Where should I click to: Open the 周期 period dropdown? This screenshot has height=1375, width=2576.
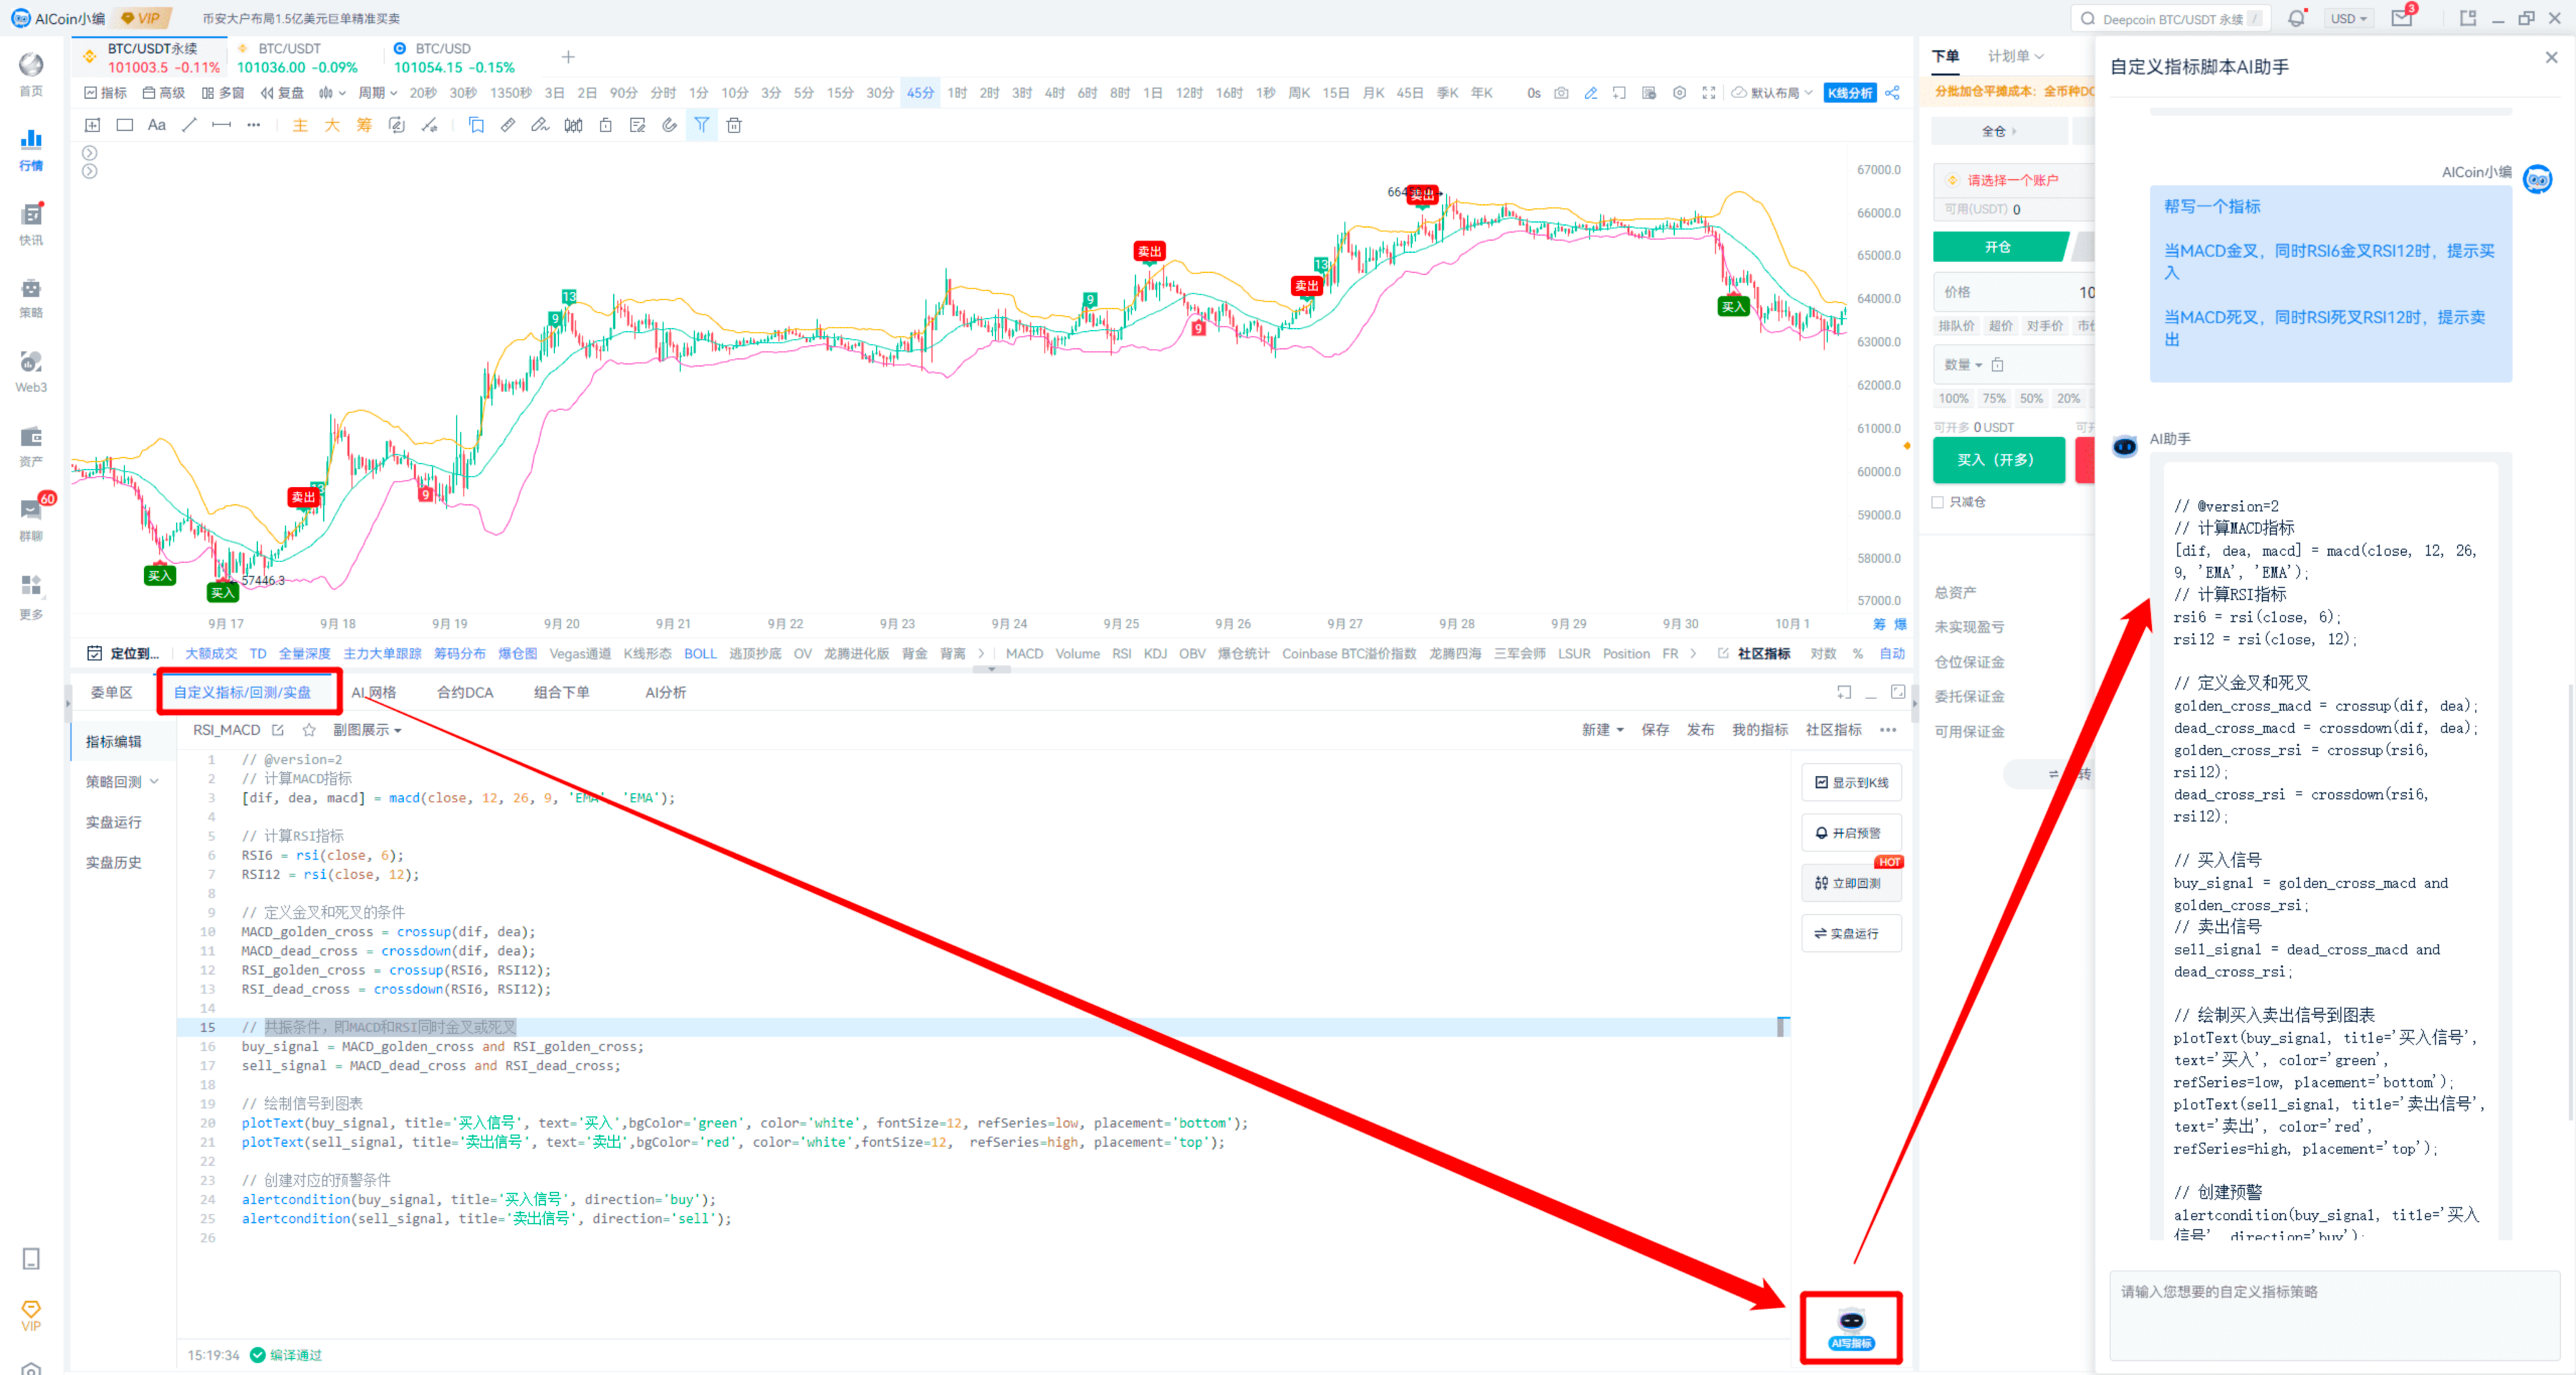click(377, 93)
